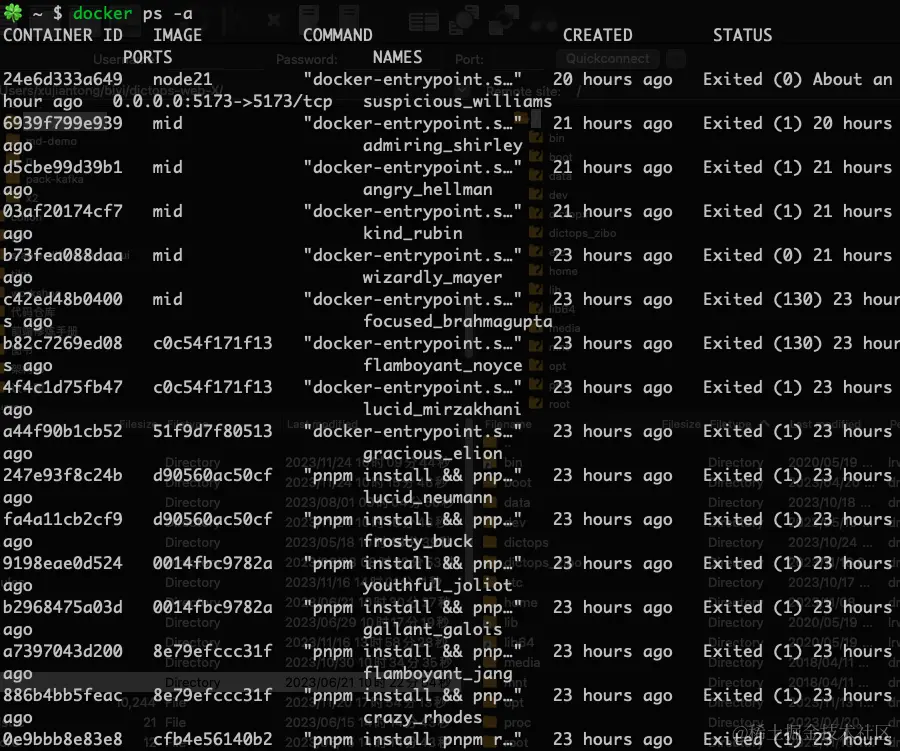Click container name frosty_buck
This screenshot has height=751, width=900.
point(417,541)
